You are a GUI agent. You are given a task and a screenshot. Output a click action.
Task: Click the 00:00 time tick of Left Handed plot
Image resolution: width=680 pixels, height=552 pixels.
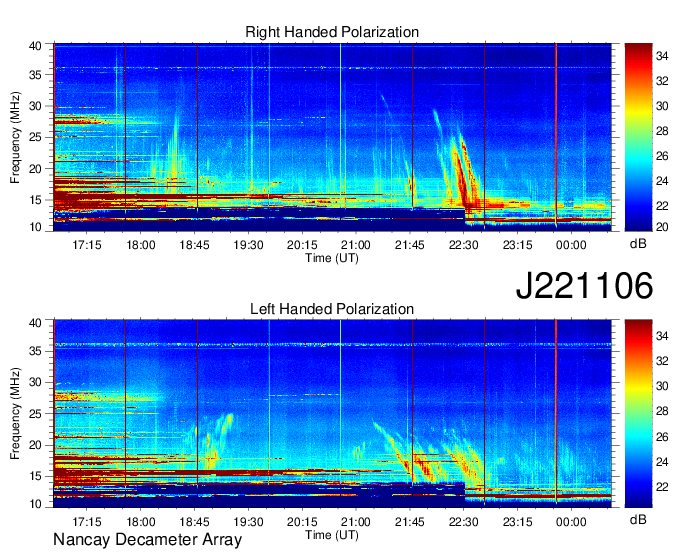[571, 522]
